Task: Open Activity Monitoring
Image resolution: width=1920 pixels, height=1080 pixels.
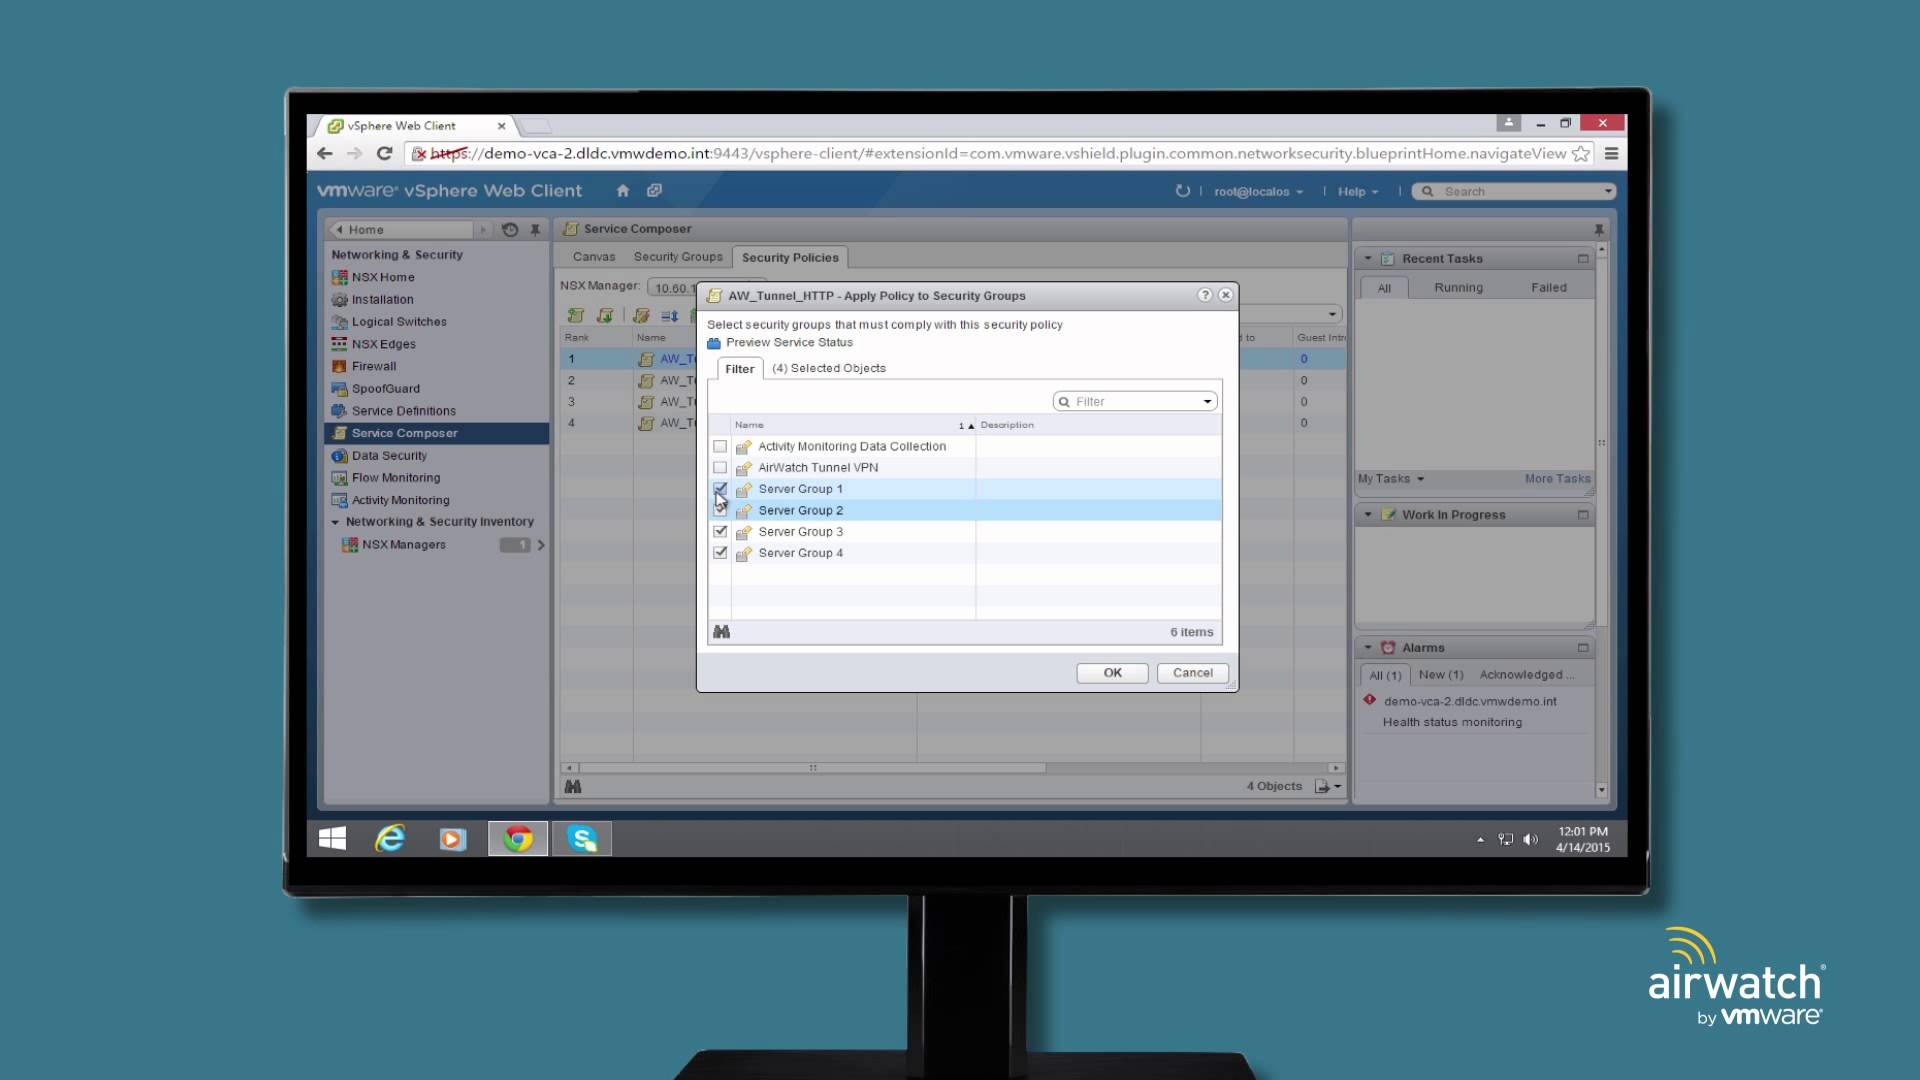Action: tap(400, 500)
